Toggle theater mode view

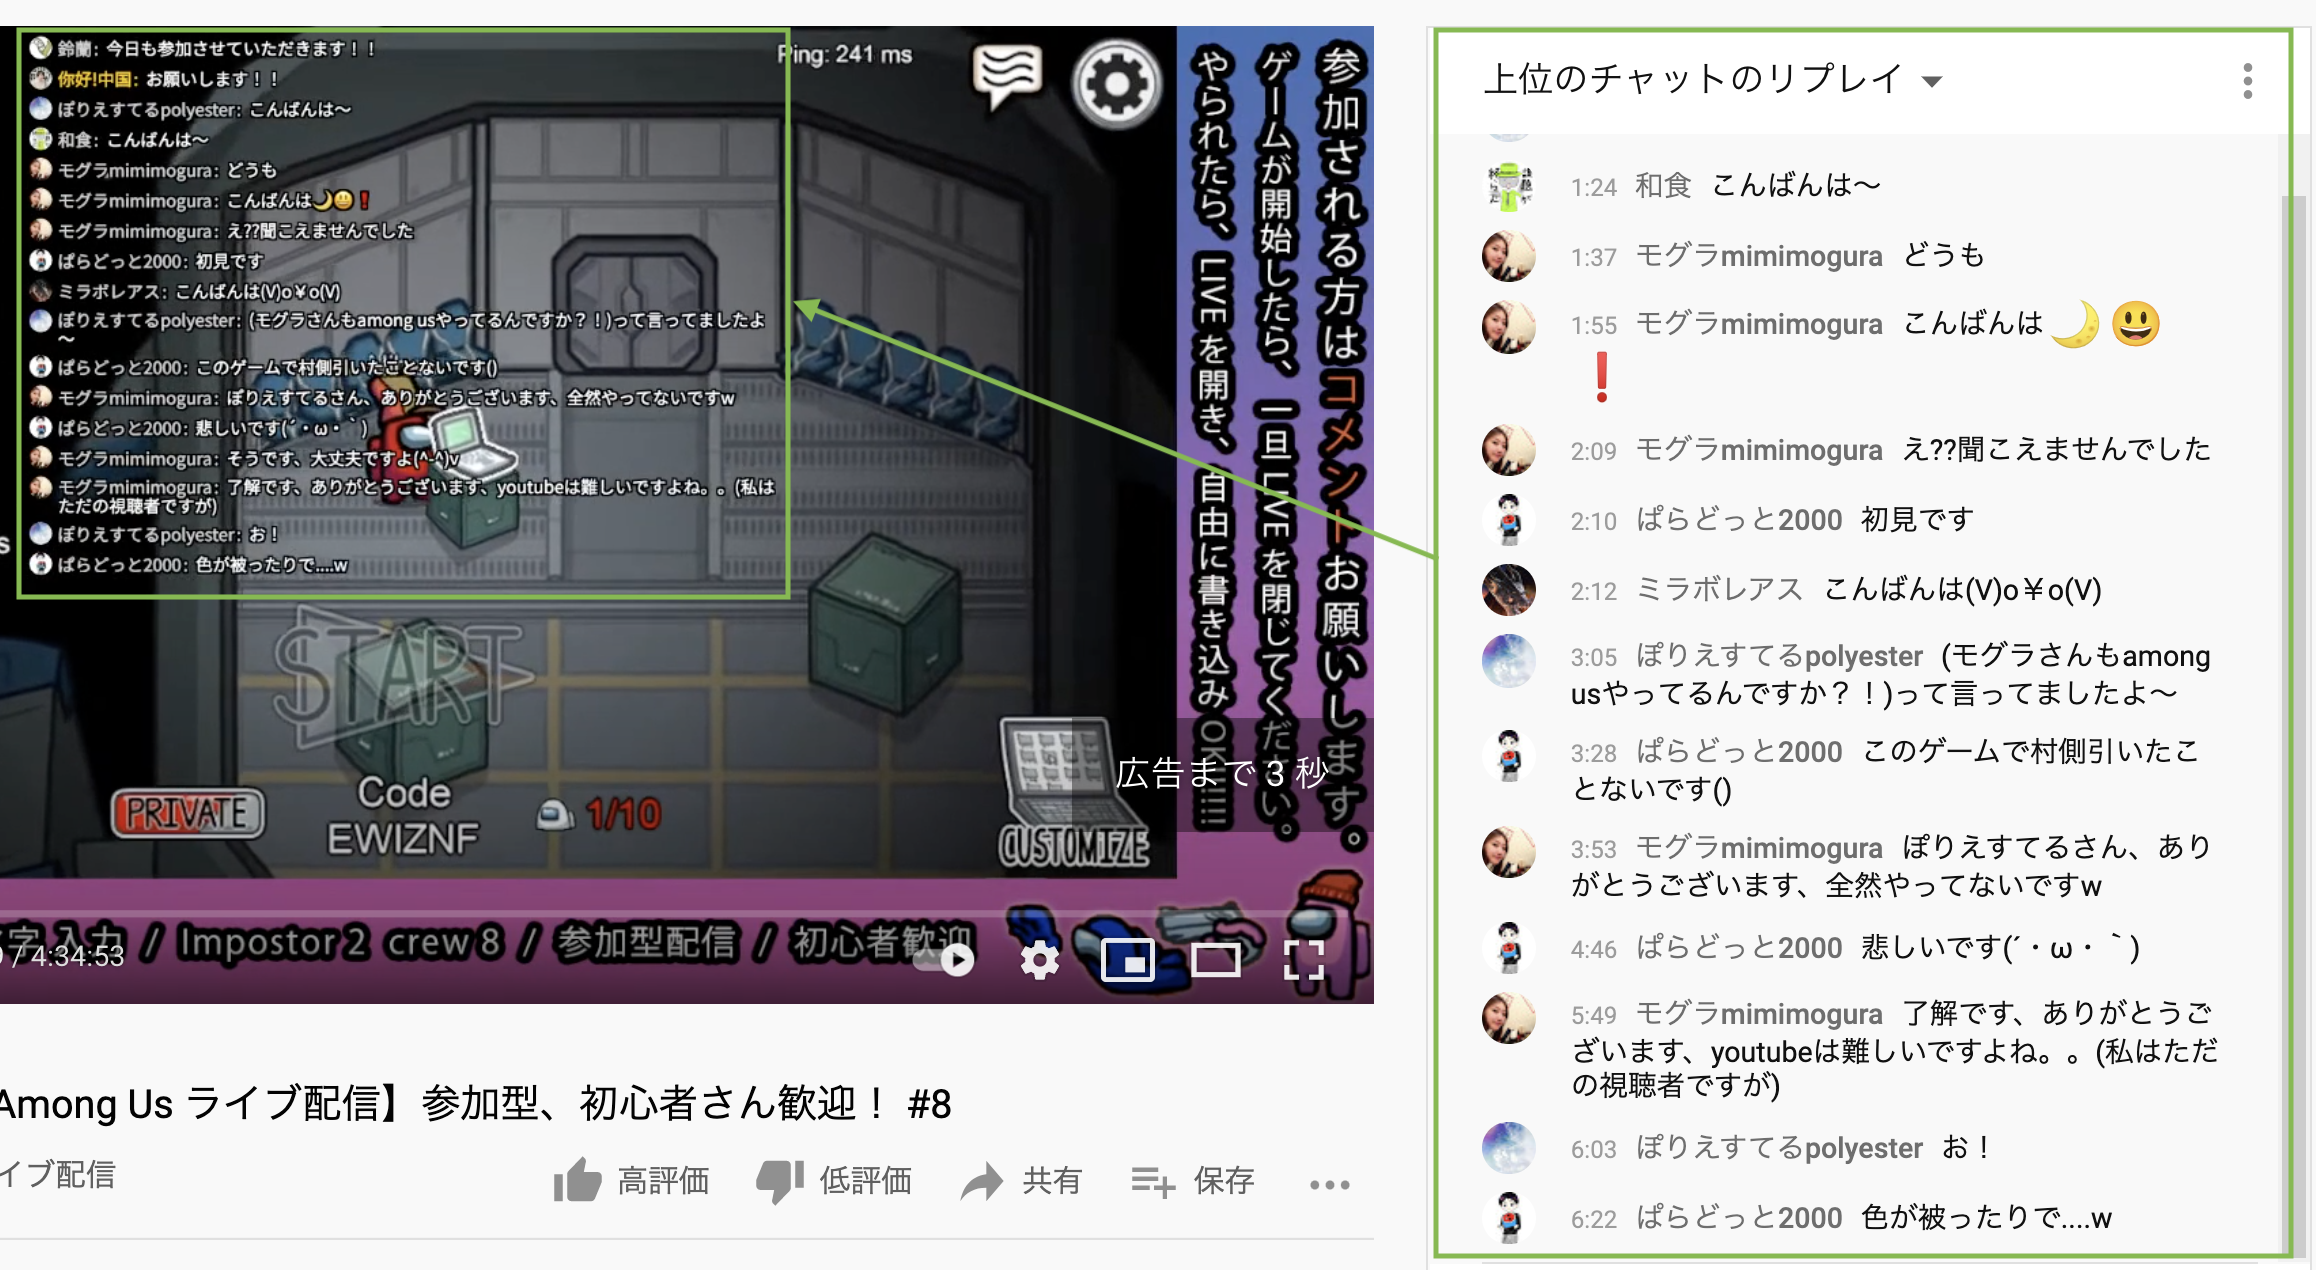click(1215, 960)
